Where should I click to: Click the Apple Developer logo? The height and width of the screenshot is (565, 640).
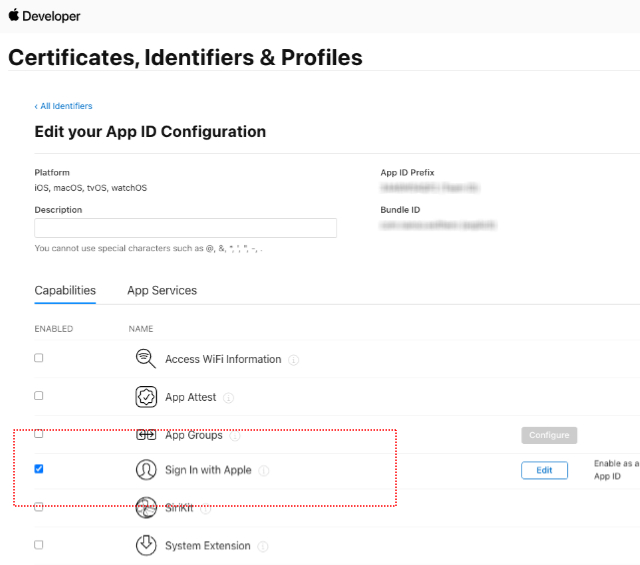click(44, 16)
